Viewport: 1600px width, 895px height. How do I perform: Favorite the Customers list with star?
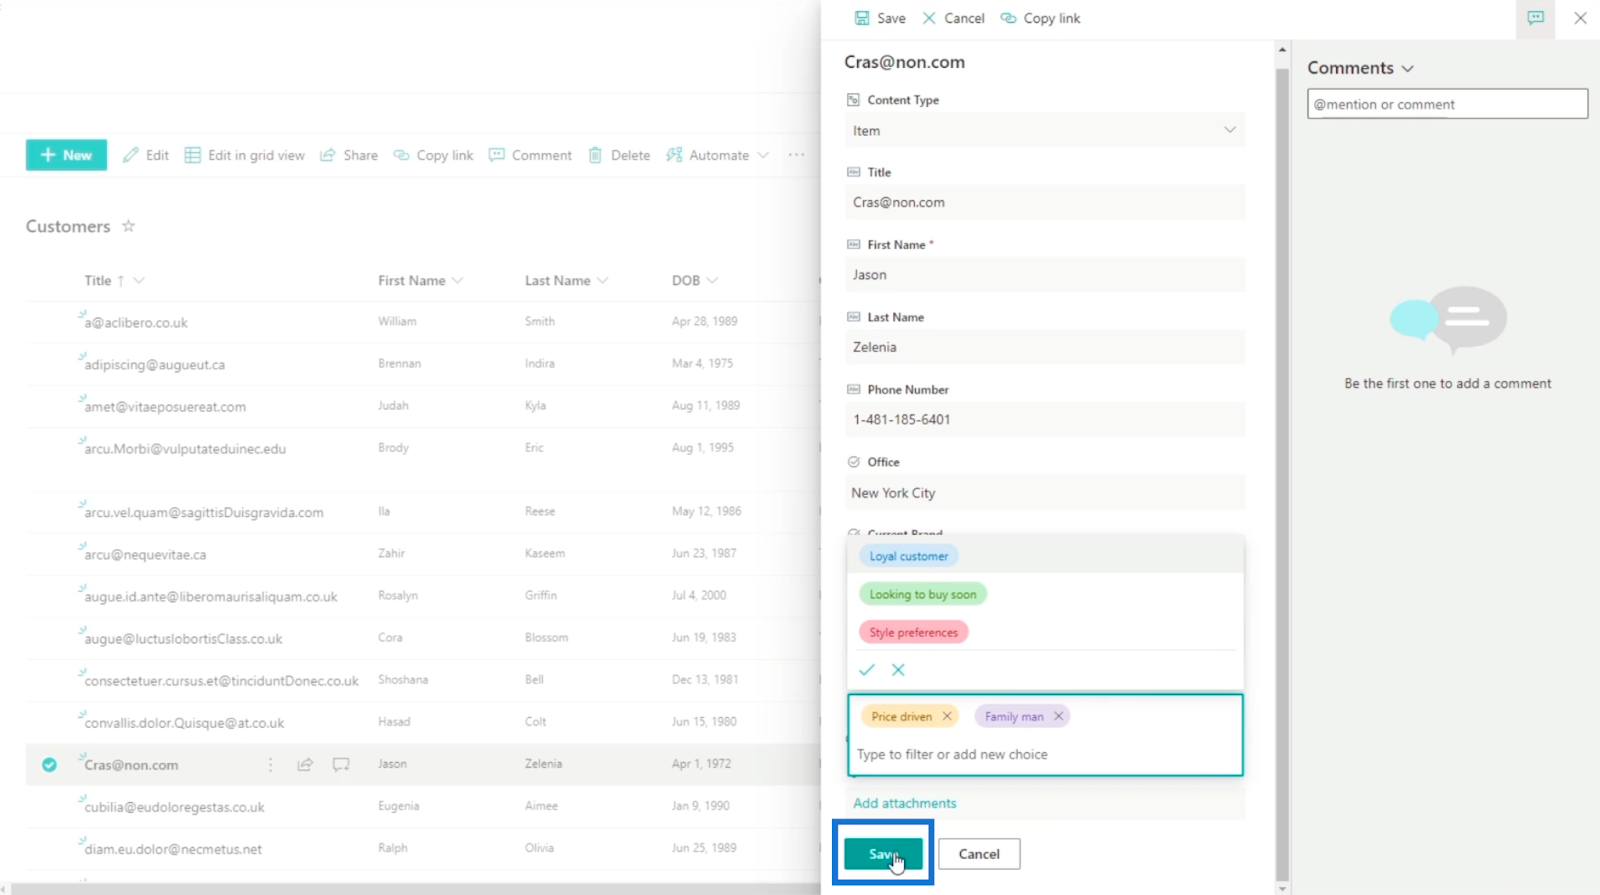coord(128,226)
